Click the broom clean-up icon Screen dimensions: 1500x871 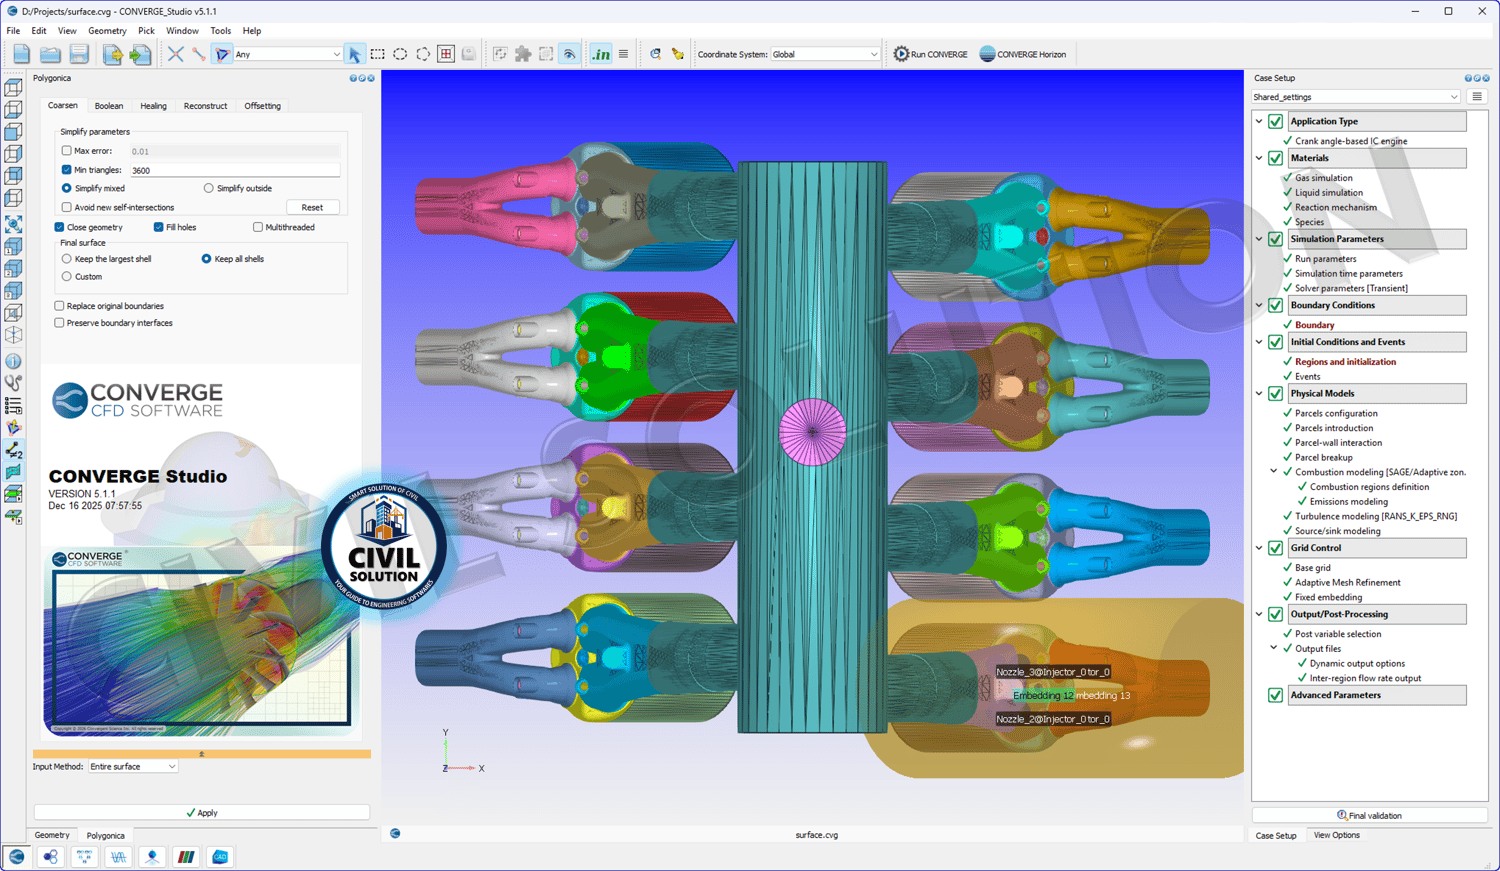pos(678,54)
